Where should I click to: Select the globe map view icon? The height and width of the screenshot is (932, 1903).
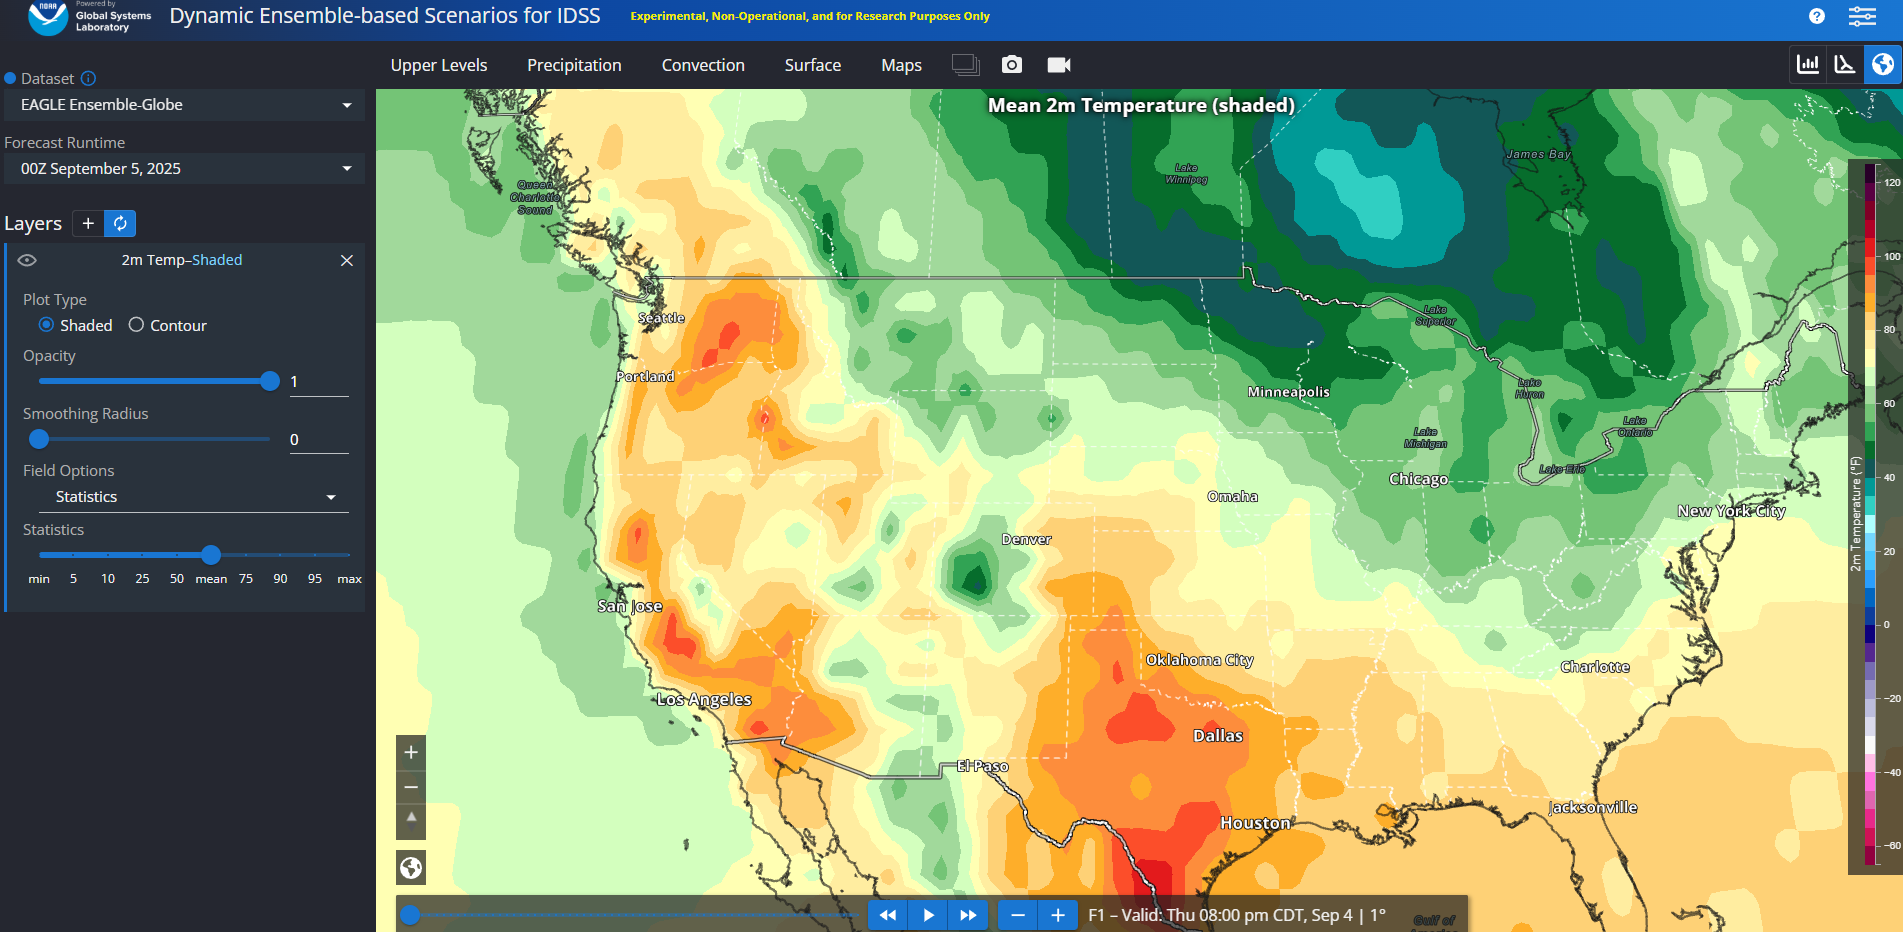1882,65
